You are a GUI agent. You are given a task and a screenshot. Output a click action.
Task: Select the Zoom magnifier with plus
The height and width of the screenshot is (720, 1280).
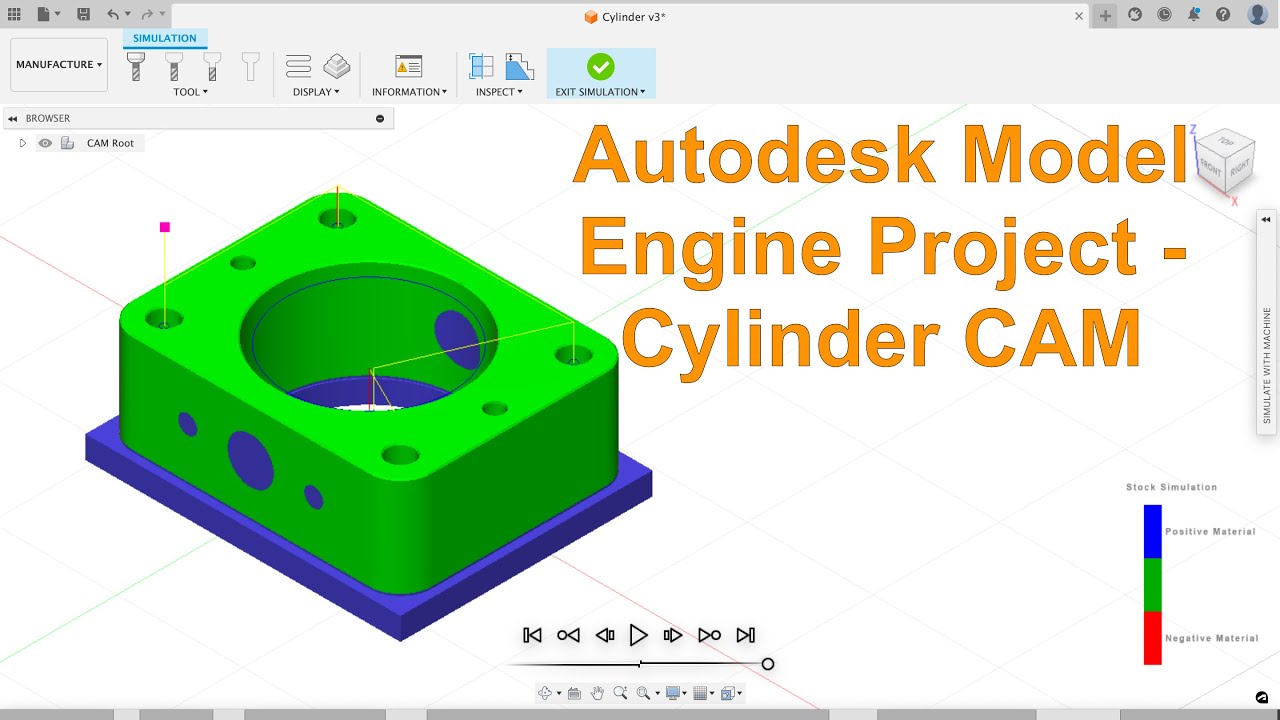coord(620,693)
